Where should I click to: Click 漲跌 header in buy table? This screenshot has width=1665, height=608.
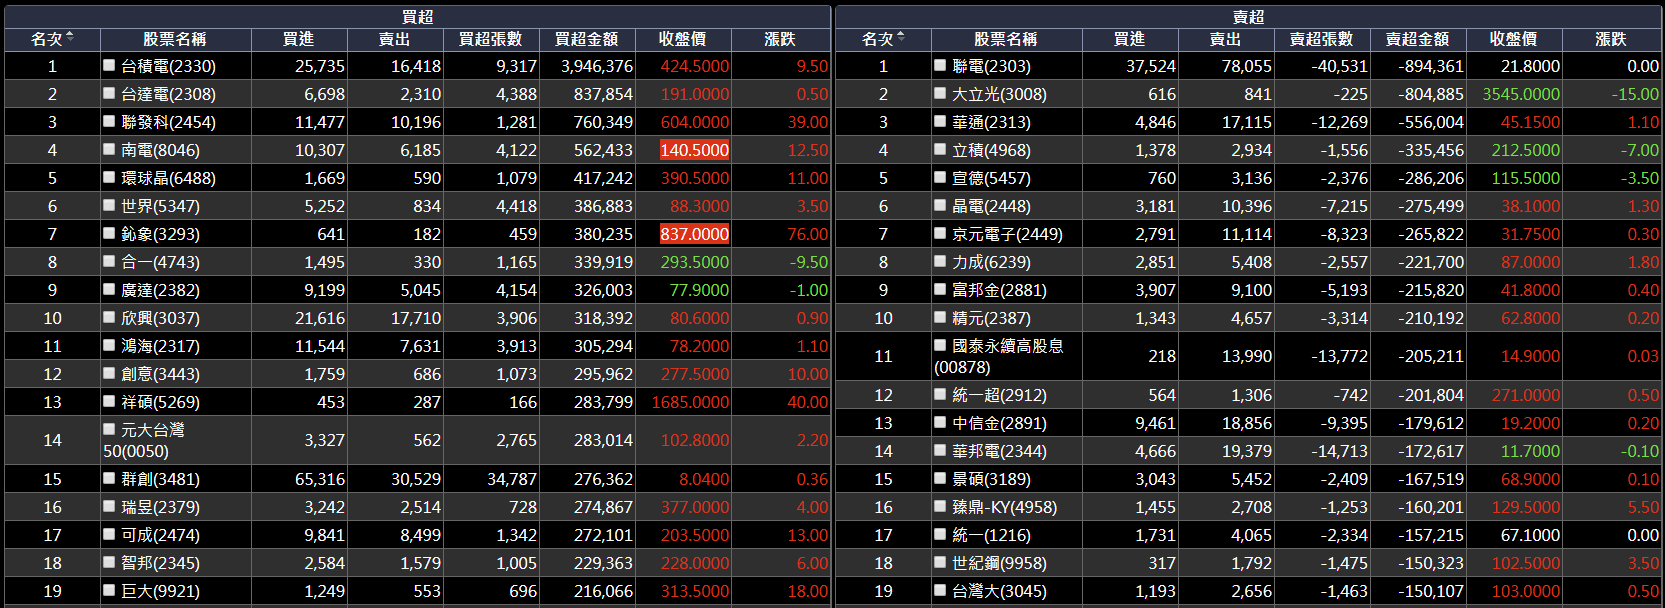(x=780, y=39)
